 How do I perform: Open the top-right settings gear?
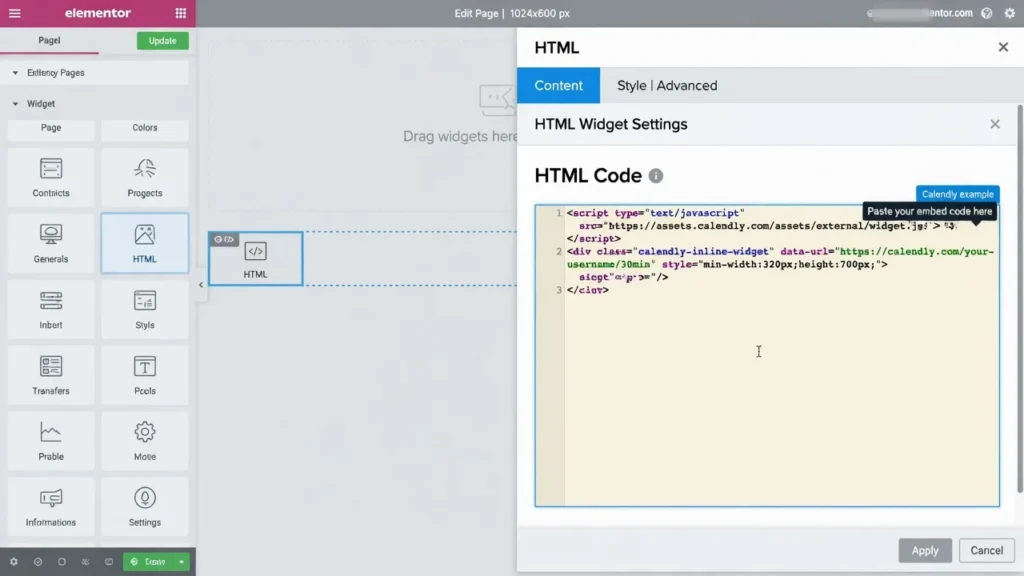coord(1010,13)
